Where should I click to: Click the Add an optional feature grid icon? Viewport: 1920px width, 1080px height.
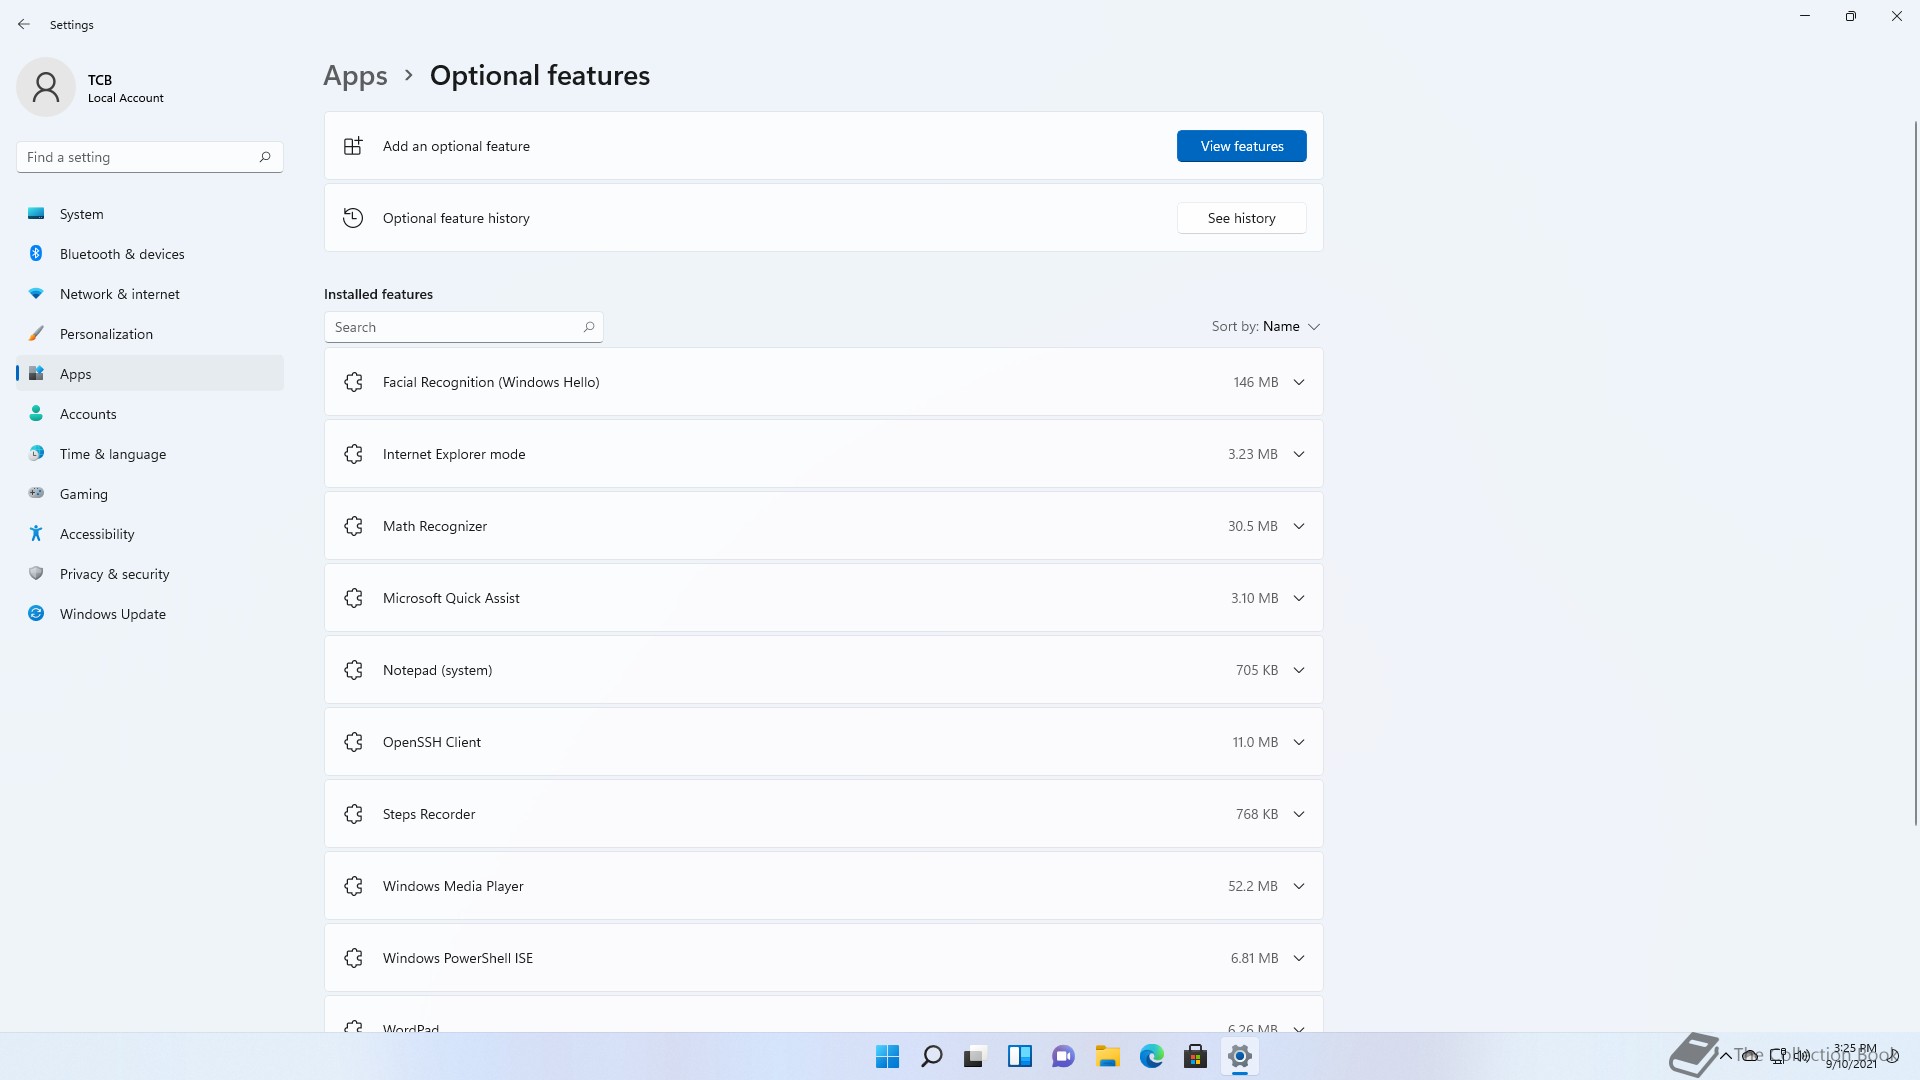(x=353, y=146)
